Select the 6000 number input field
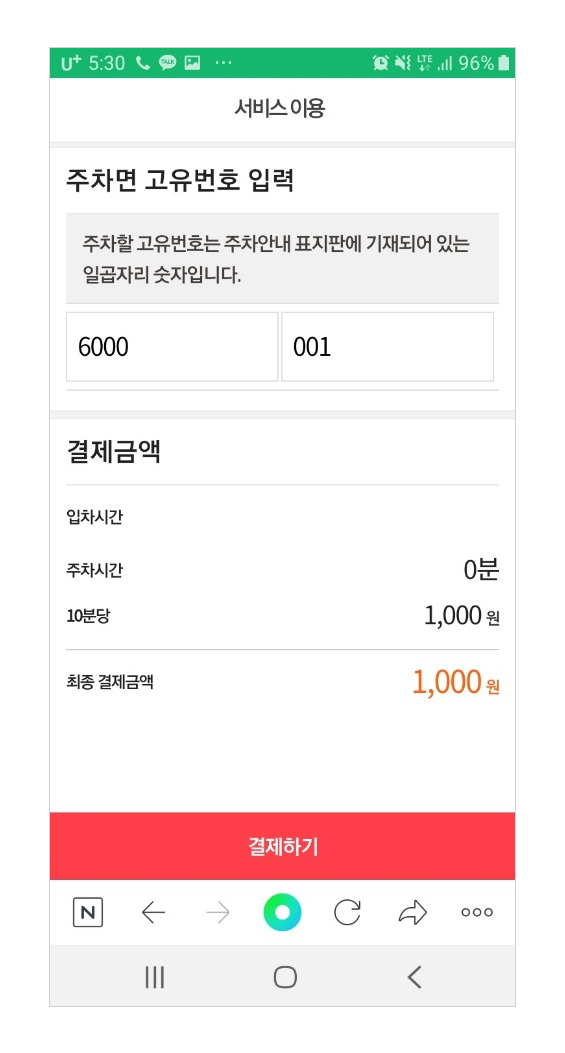 click(x=172, y=347)
